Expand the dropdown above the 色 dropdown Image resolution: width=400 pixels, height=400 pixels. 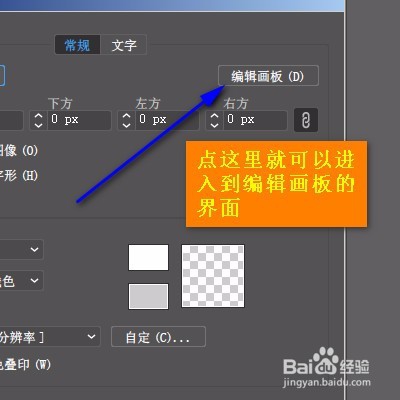pos(21,249)
